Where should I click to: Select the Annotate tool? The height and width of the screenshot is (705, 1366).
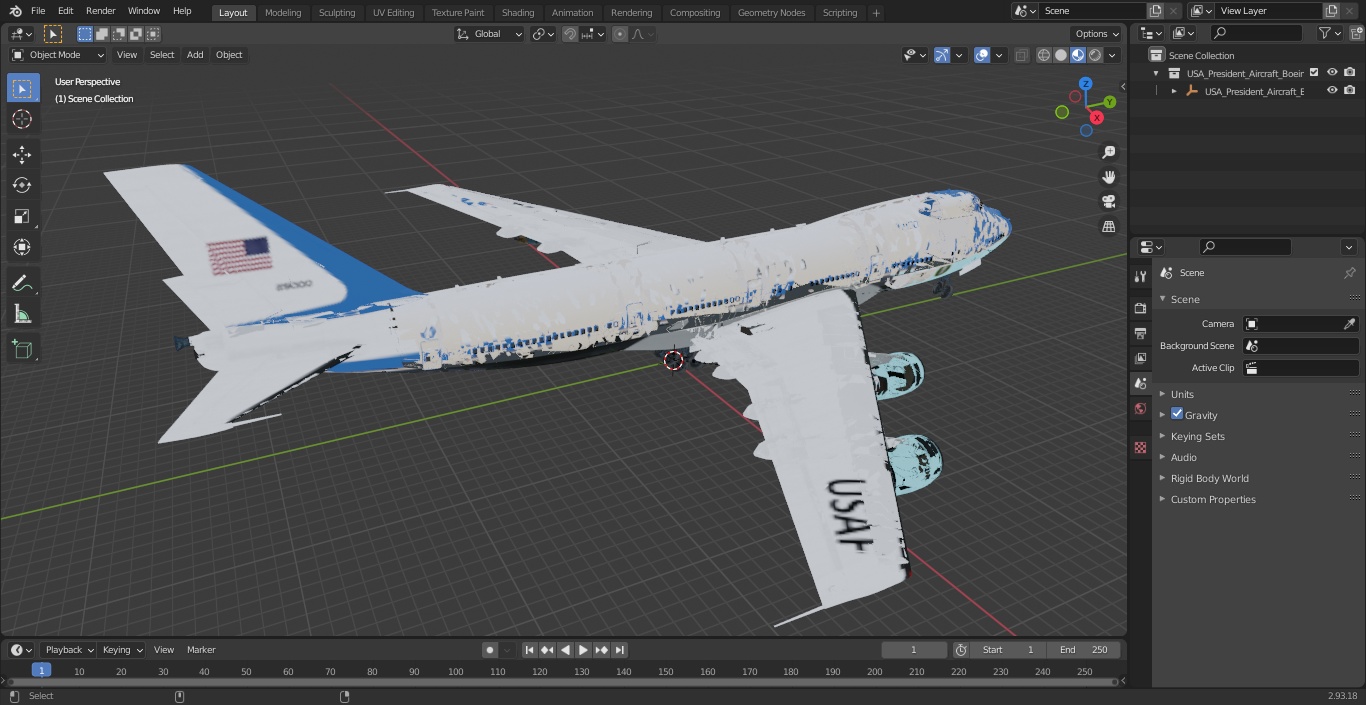tap(22, 284)
